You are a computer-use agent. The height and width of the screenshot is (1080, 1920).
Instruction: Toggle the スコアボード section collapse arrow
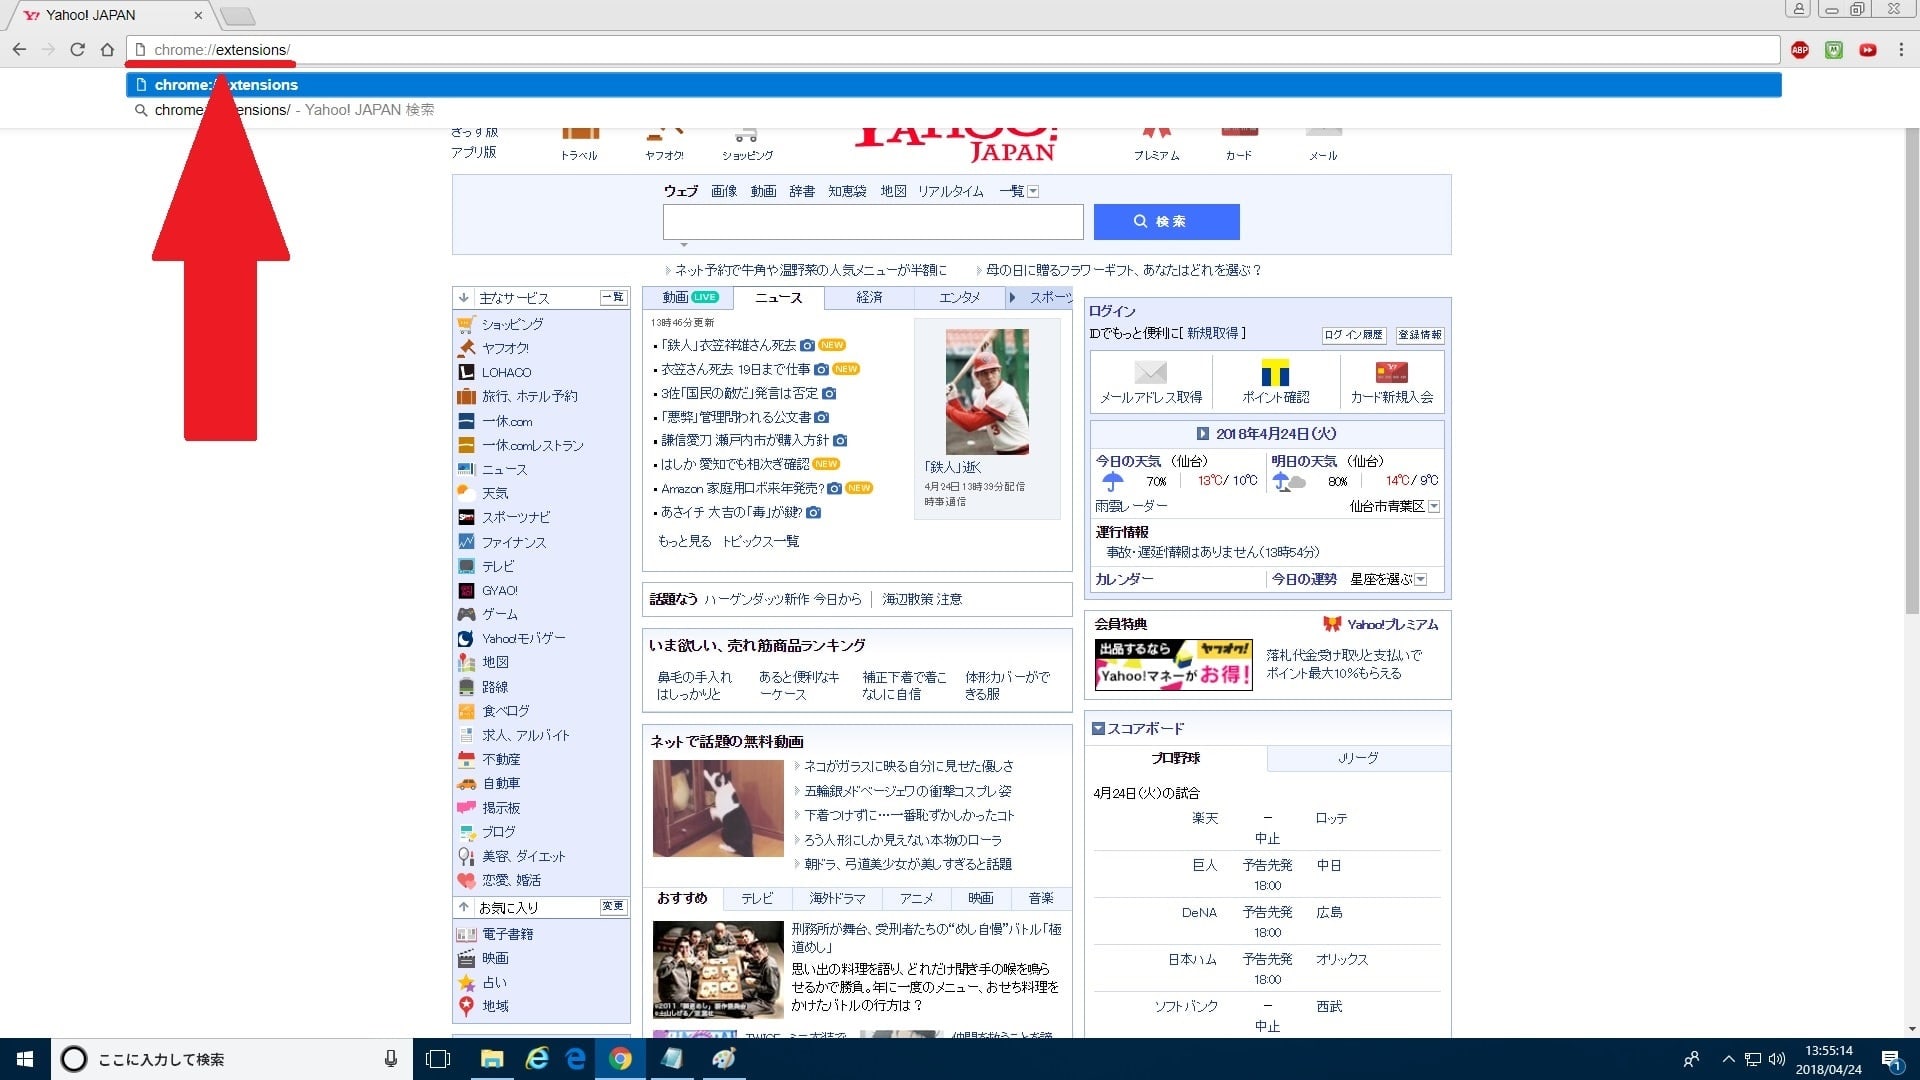[1098, 728]
